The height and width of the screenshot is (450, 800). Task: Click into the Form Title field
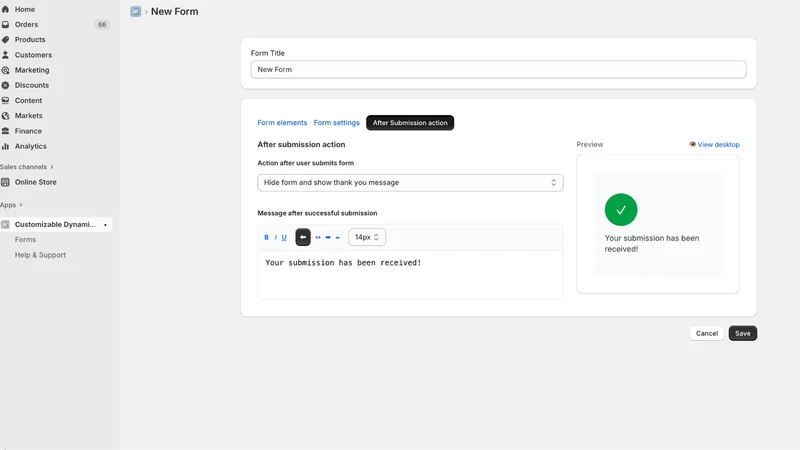(498, 69)
